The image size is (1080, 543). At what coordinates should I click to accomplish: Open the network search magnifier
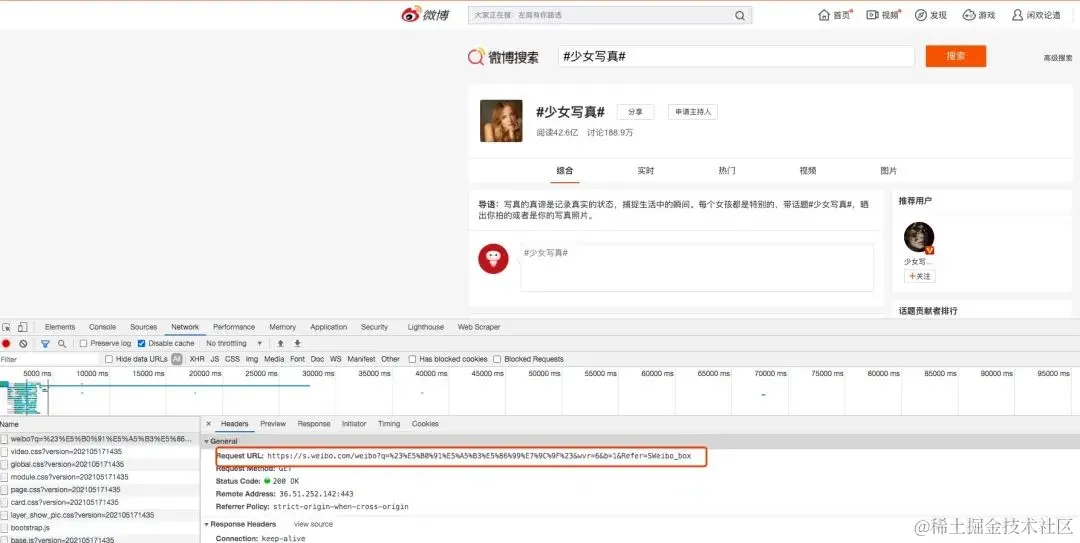tap(62, 343)
